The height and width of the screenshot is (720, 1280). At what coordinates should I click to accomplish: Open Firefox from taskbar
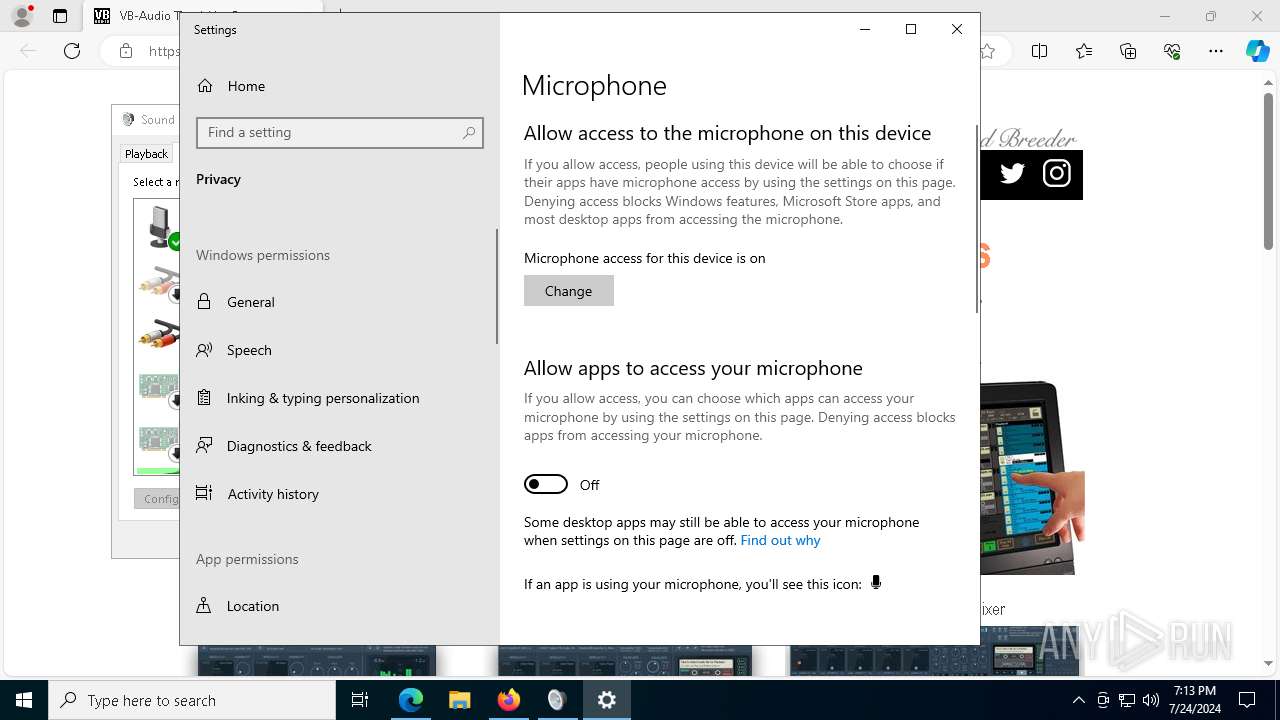tap(509, 700)
